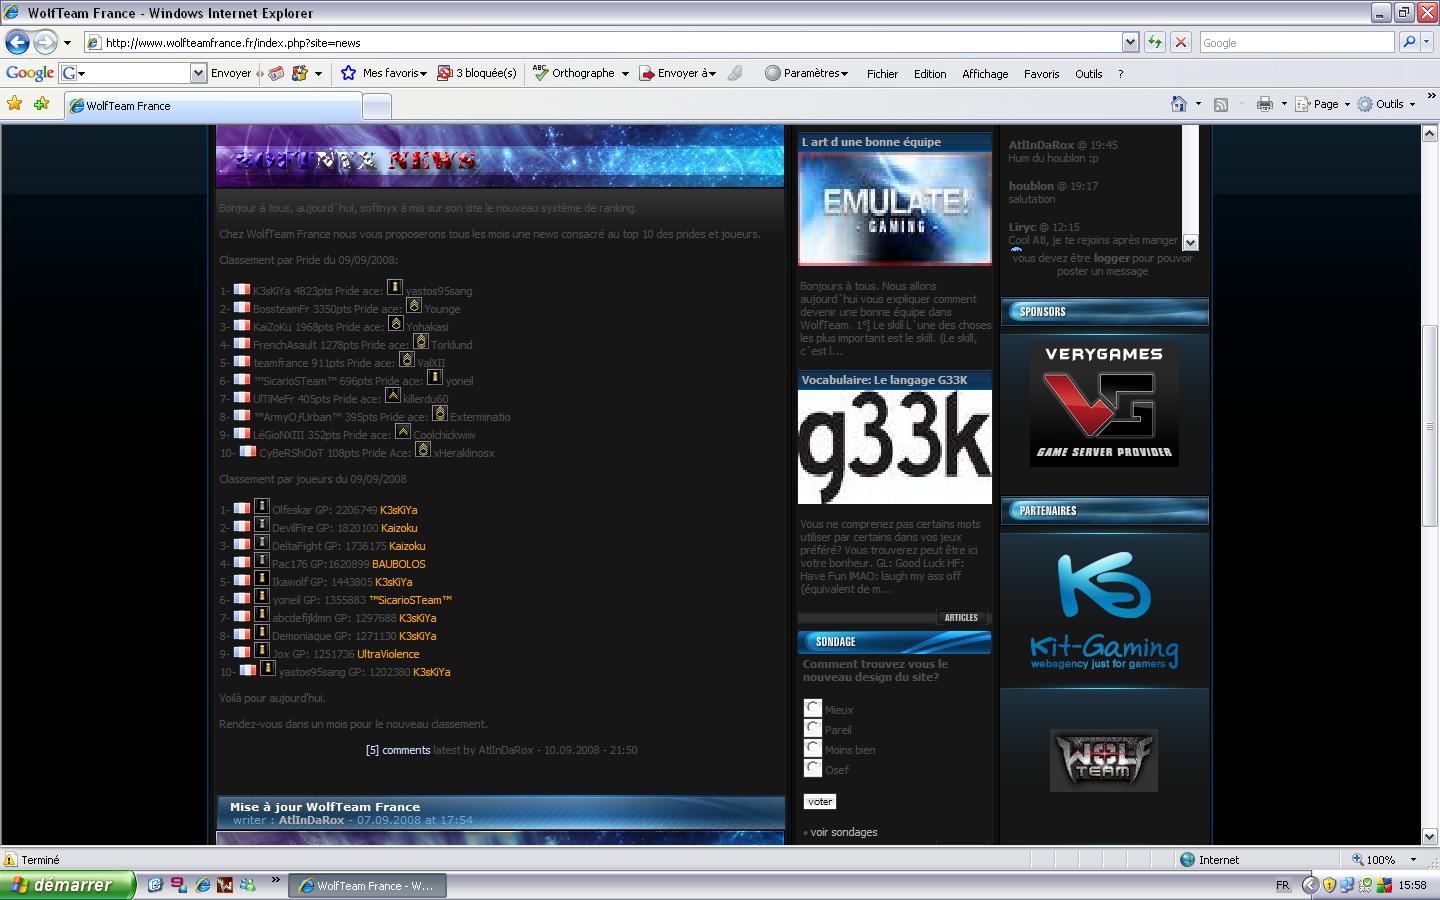Viewport: 1440px width, 900px height.
Task: Select the Mieux poll option
Action: (x=813, y=708)
